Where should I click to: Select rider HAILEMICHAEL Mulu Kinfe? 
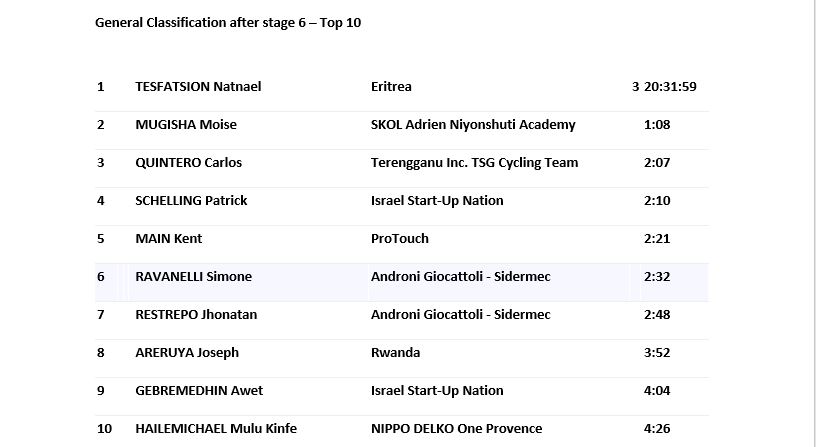coord(216,429)
